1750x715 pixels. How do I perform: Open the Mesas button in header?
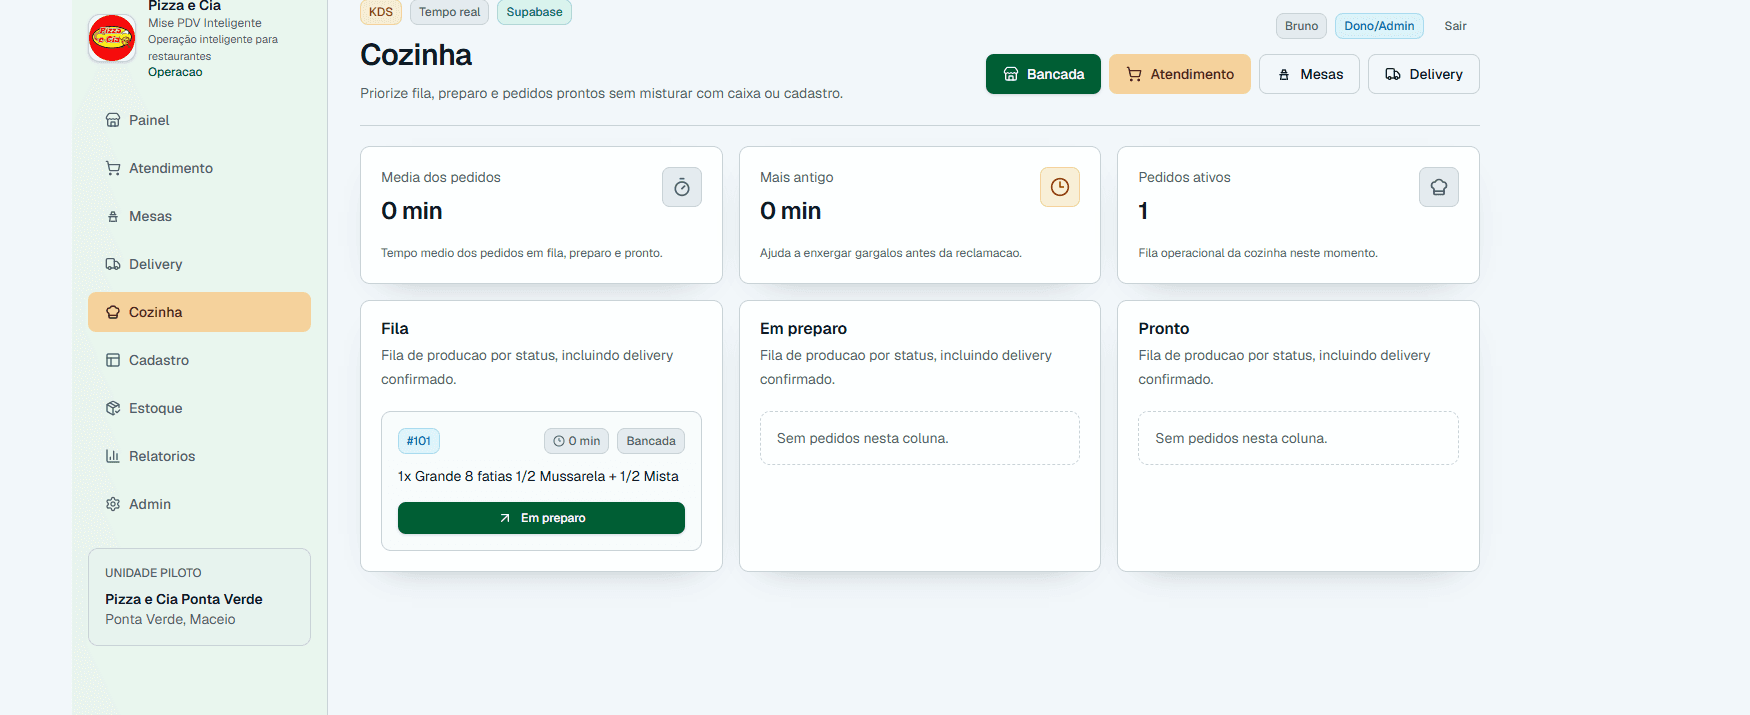[1309, 74]
